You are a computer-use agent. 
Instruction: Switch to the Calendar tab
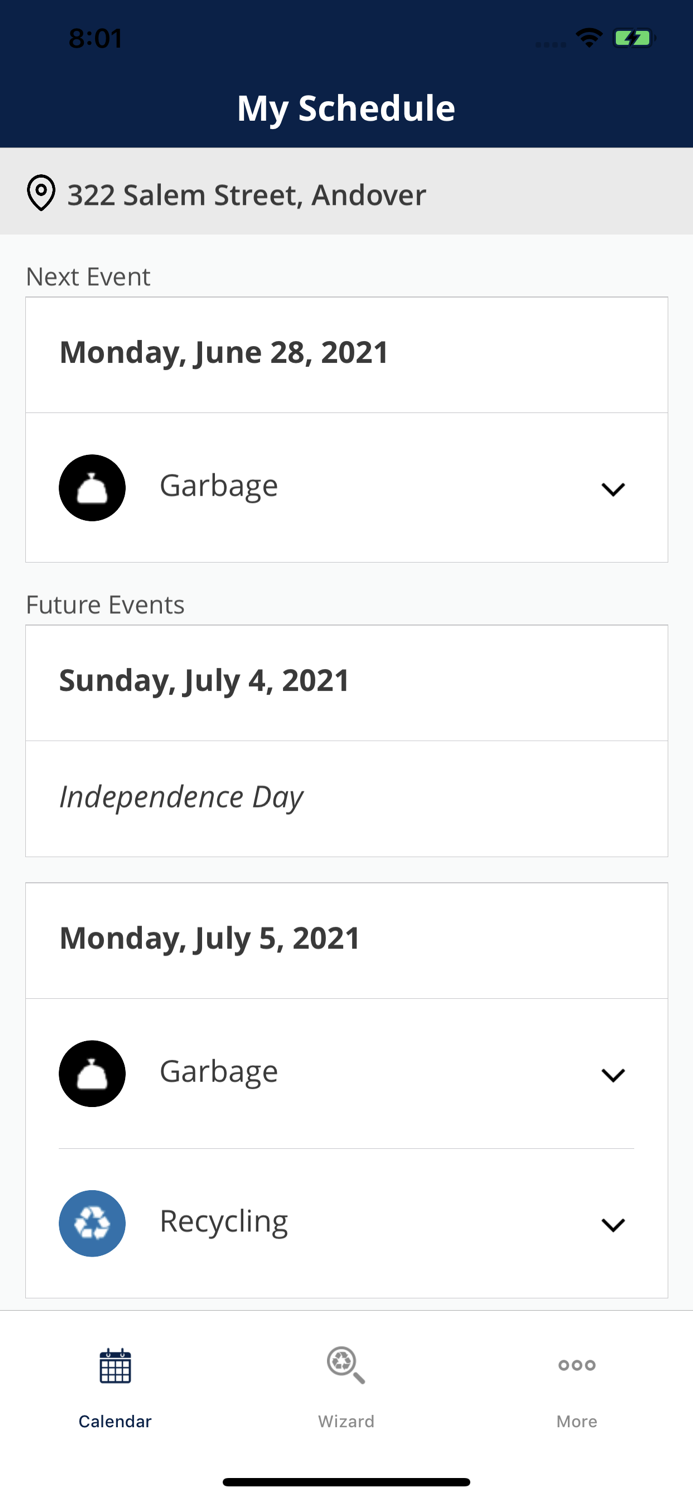tap(115, 1388)
